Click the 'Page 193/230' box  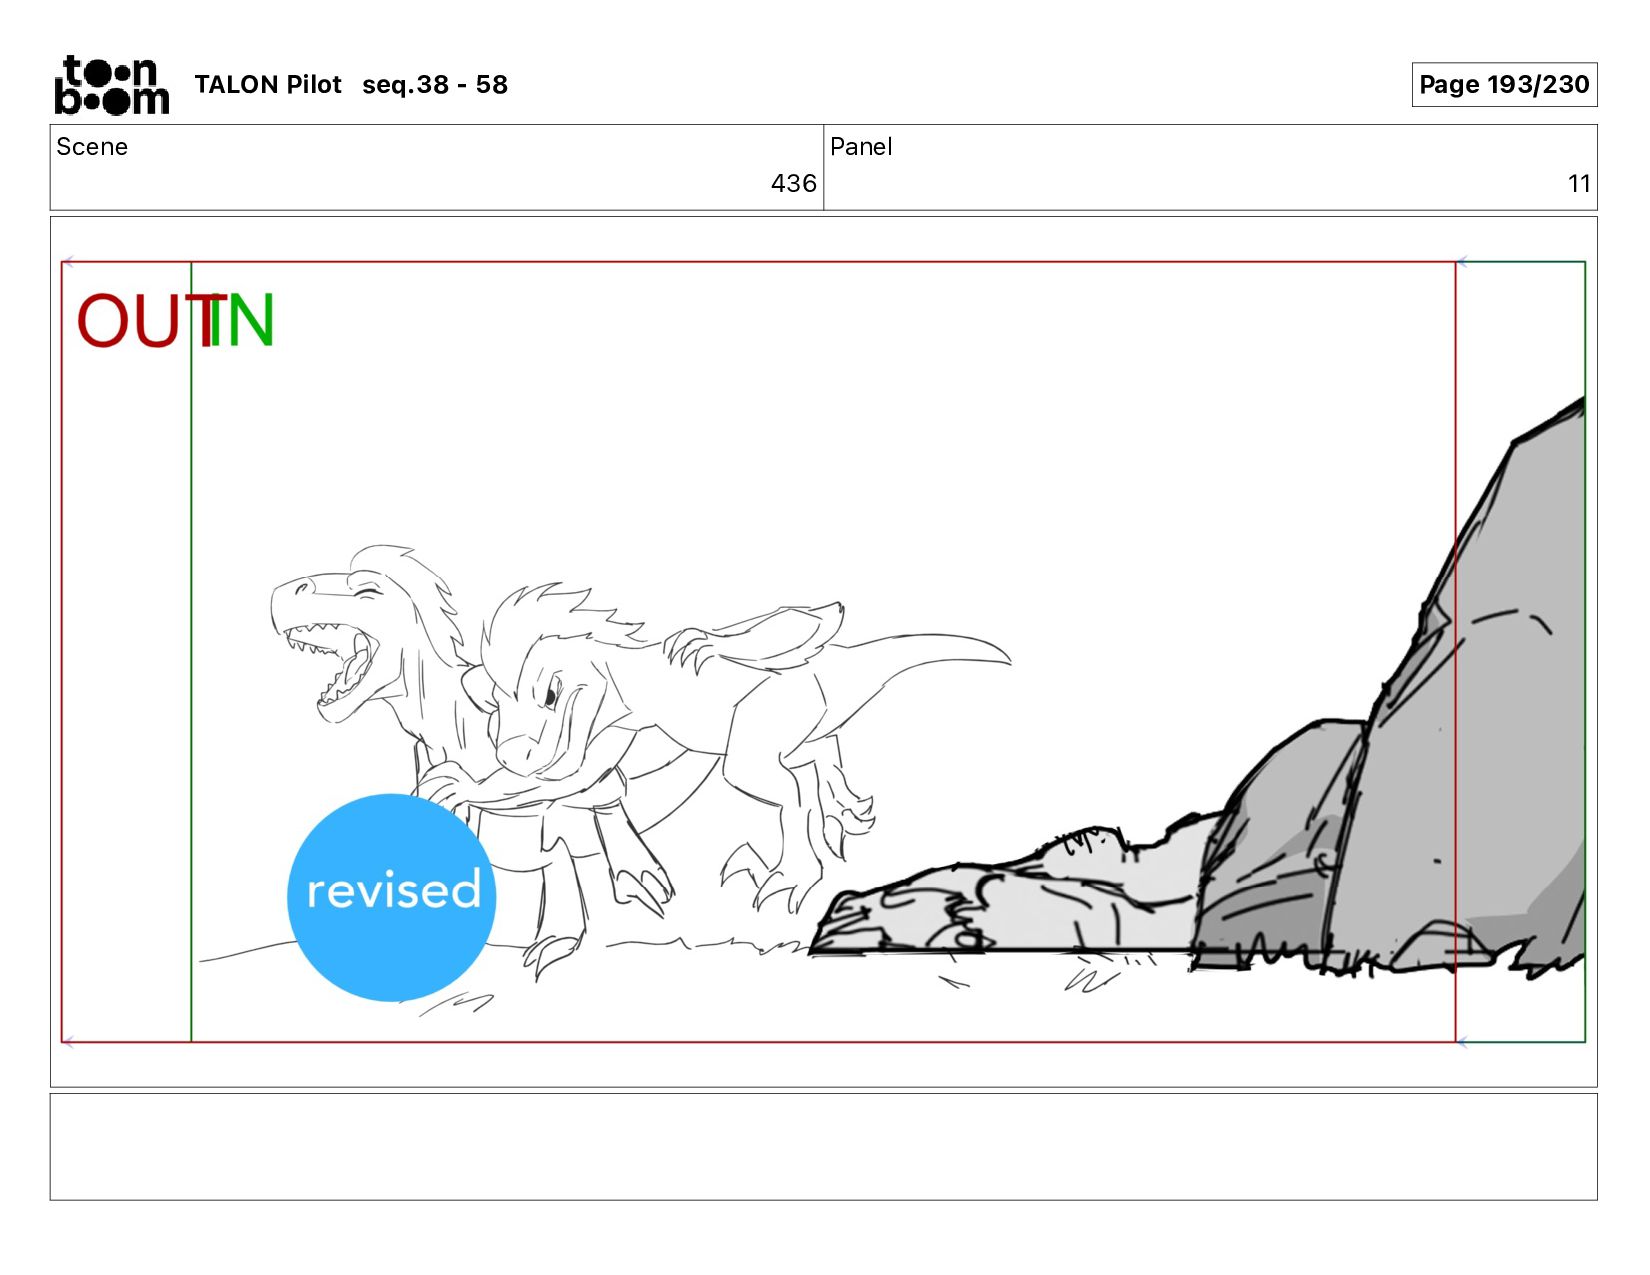pos(1504,85)
